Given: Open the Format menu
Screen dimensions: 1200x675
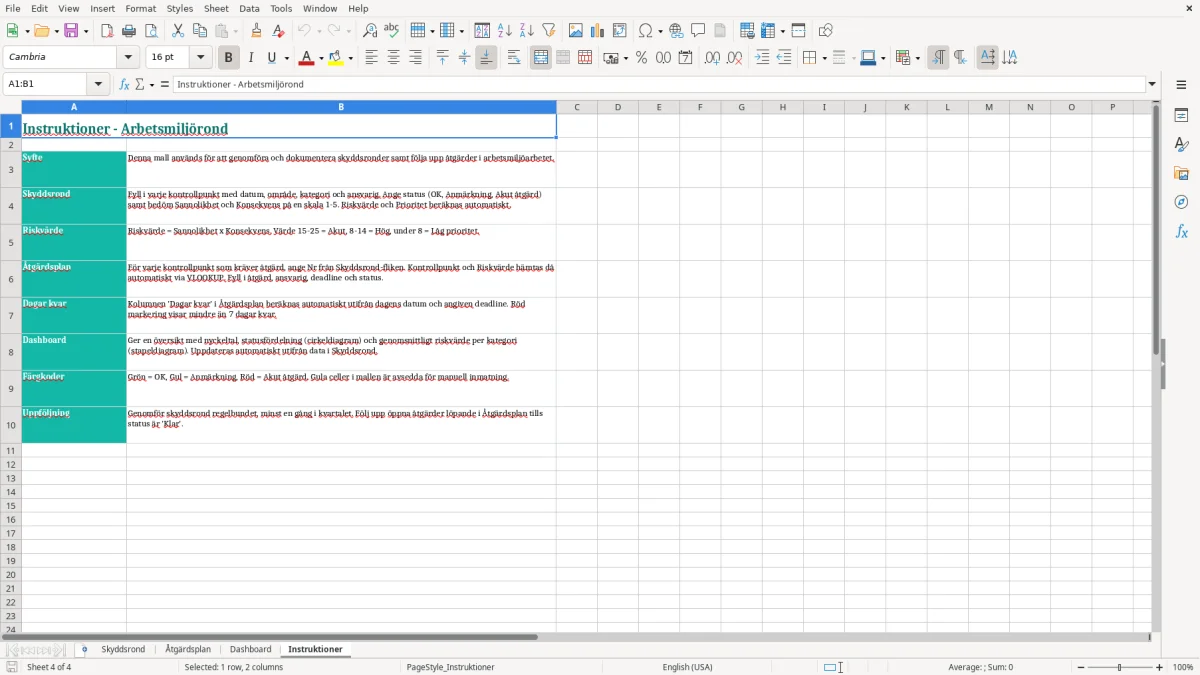Looking at the screenshot, I should [x=141, y=8].
